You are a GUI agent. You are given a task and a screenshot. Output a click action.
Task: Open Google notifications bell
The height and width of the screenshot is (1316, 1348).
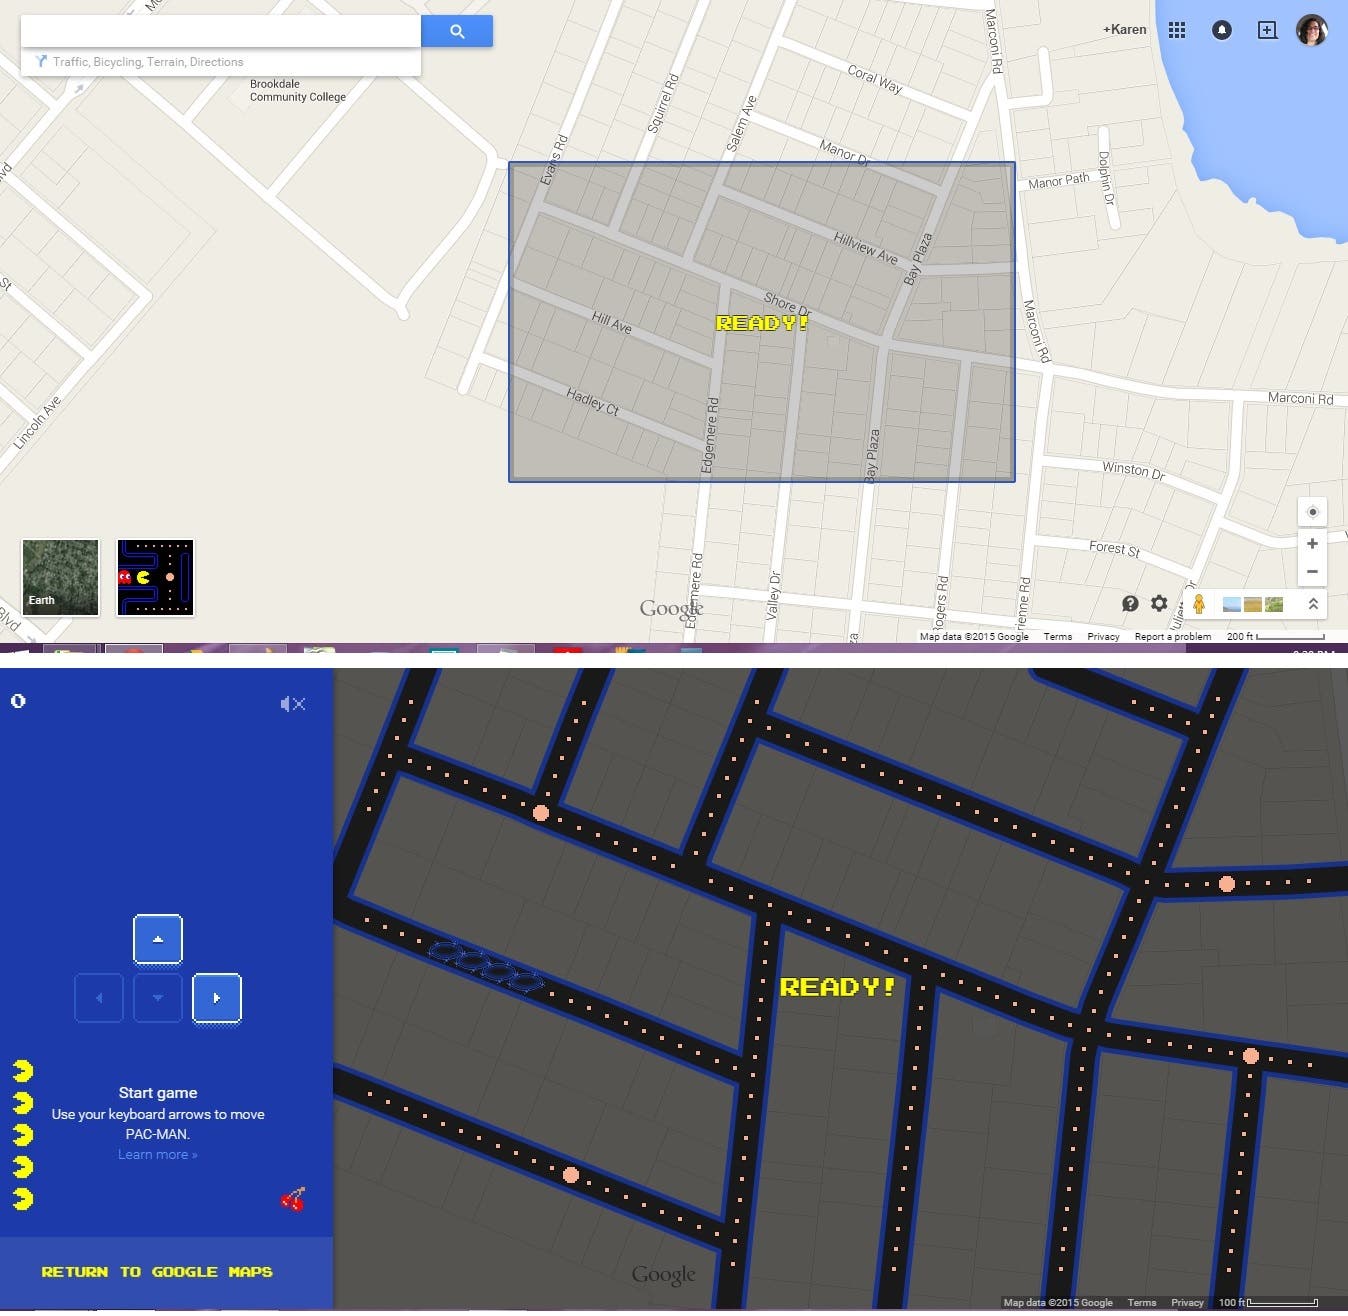click(x=1221, y=30)
